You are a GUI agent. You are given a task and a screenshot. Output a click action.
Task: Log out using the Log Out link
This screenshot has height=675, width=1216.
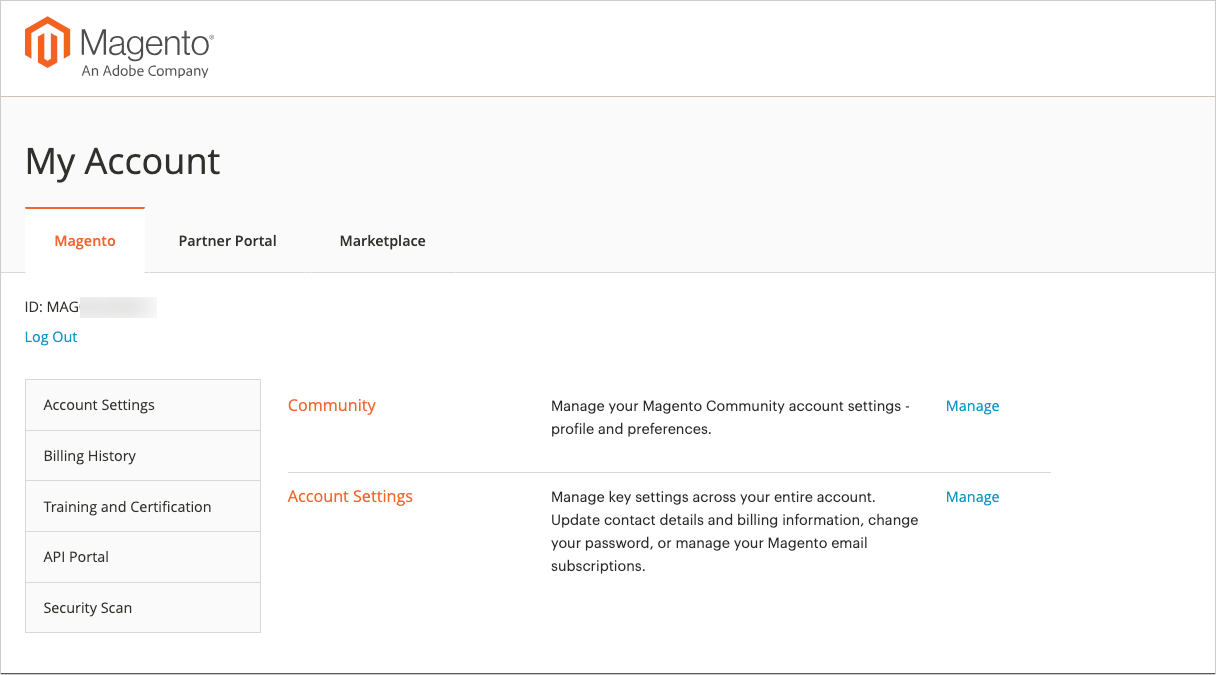(x=51, y=337)
